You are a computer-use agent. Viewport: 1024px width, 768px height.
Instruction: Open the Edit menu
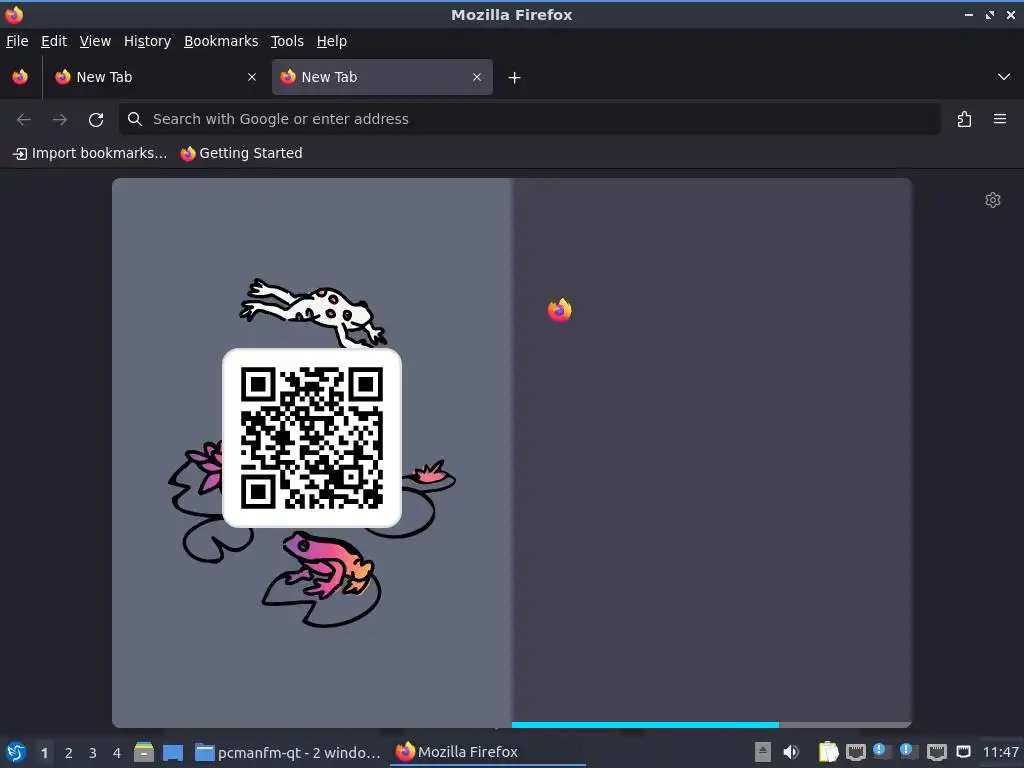tap(54, 41)
